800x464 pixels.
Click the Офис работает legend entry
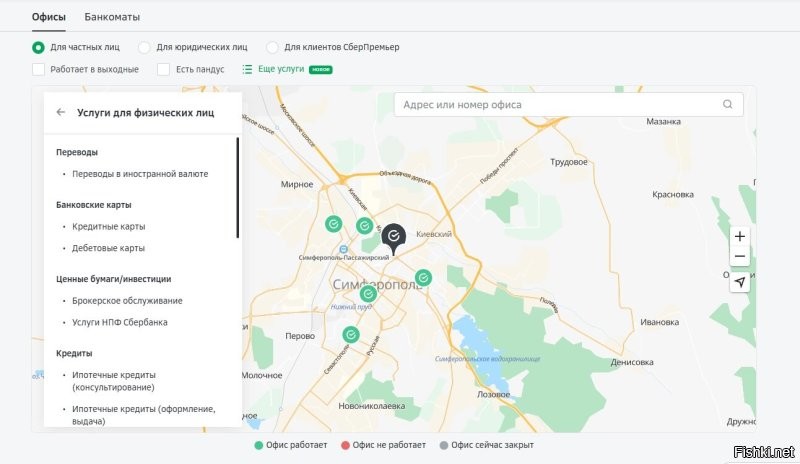pos(291,445)
